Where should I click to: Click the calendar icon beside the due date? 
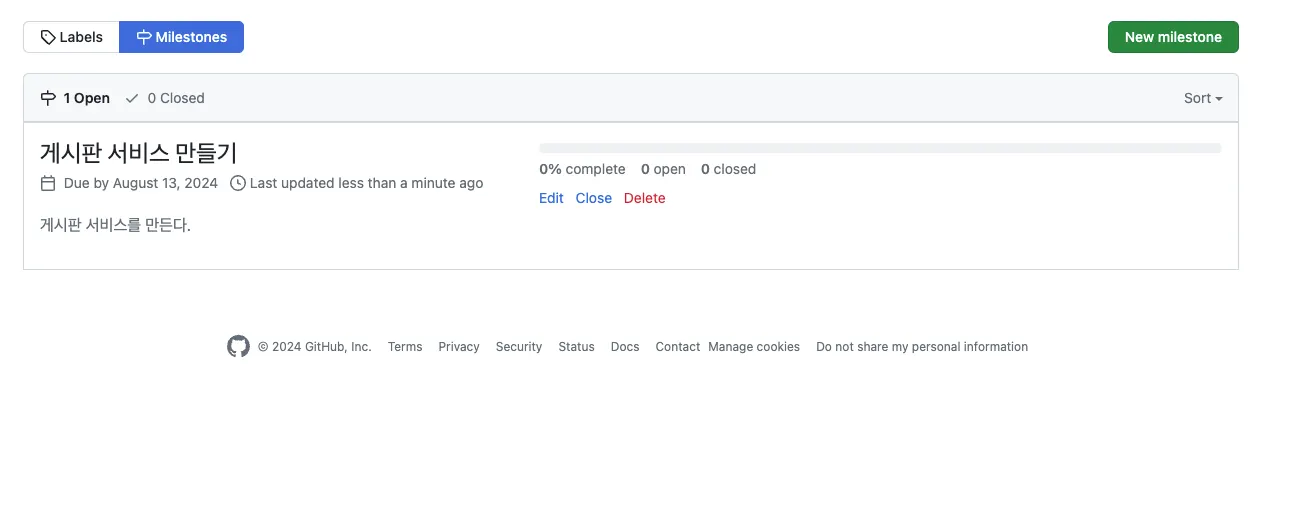coord(48,183)
